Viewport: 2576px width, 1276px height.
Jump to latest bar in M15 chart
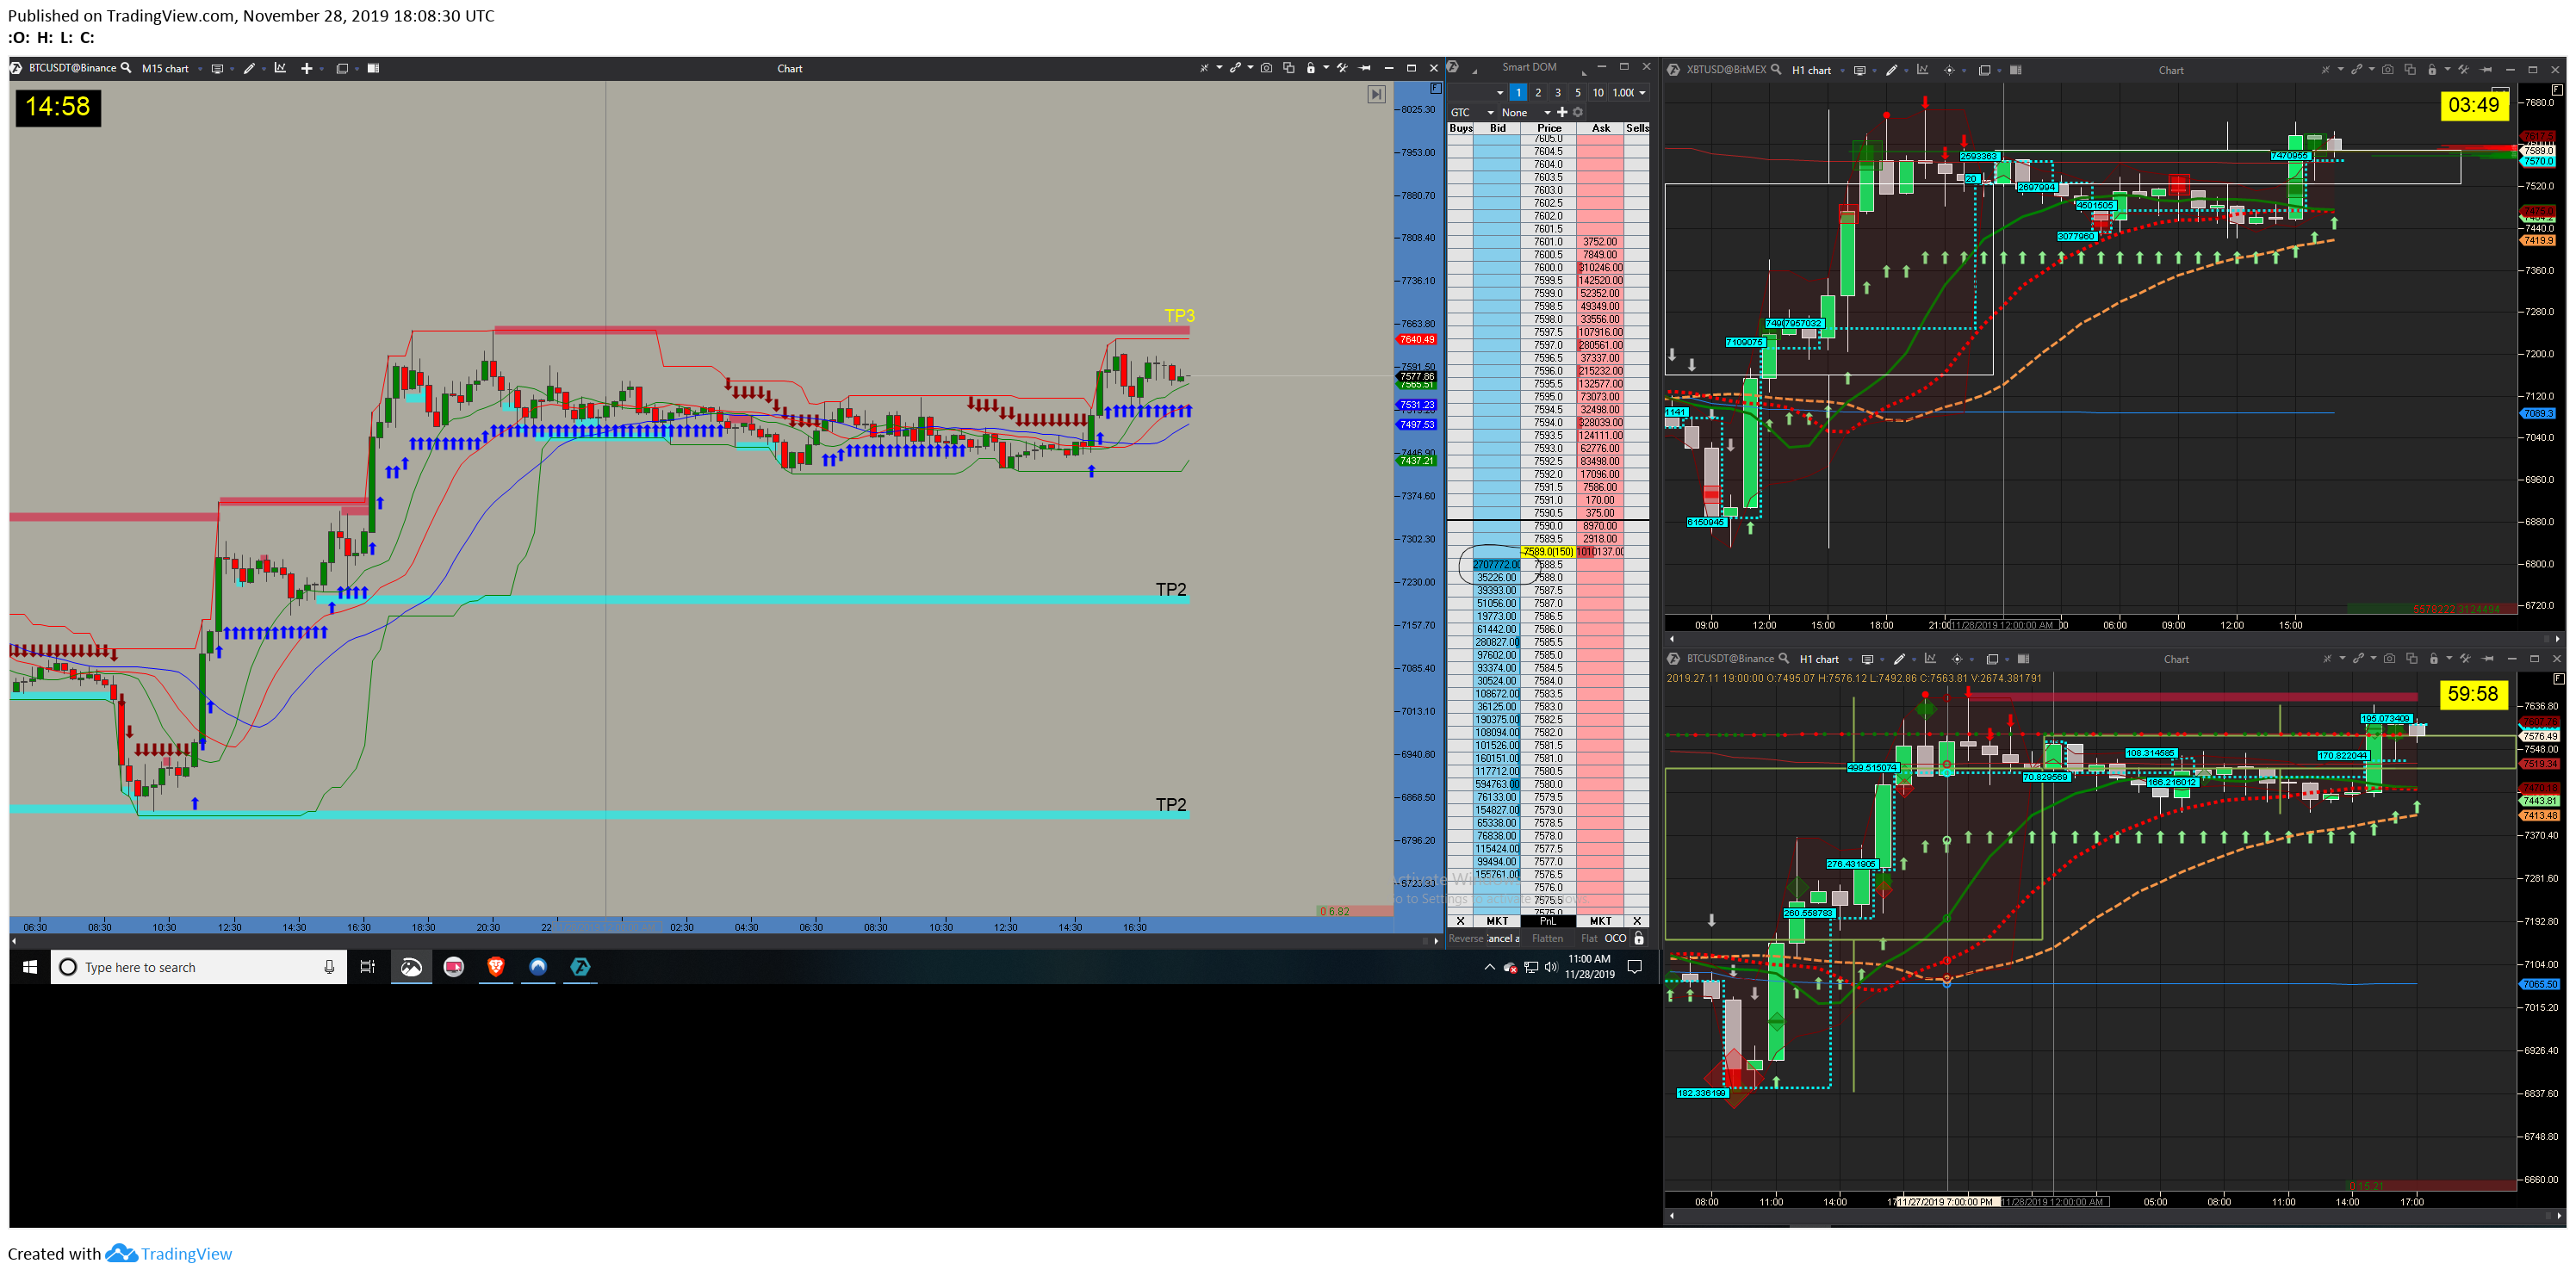1376,94
